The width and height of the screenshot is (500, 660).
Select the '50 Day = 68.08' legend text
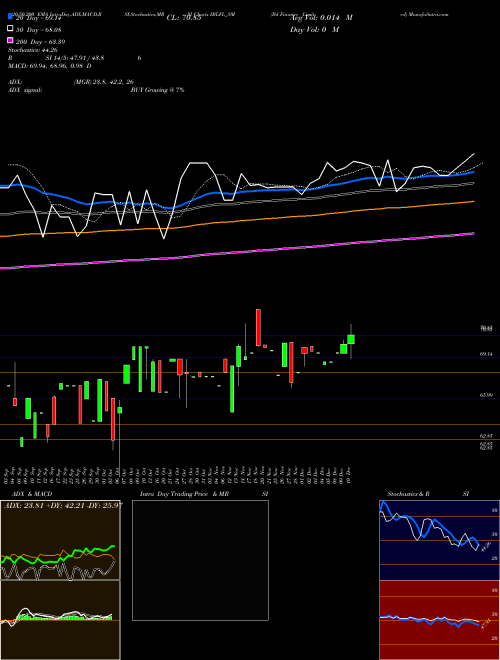(x=39, y=30)
